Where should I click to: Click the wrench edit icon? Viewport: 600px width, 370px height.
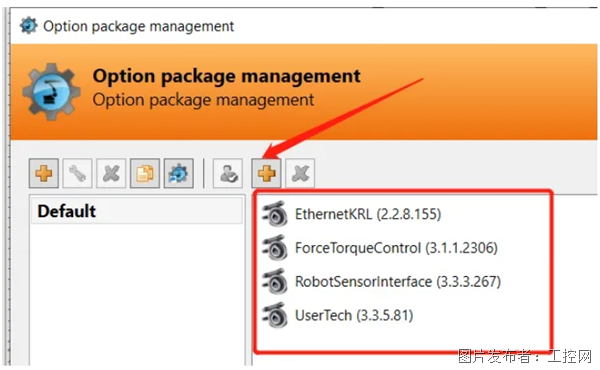pyautogui.click(x=77, y=173)
